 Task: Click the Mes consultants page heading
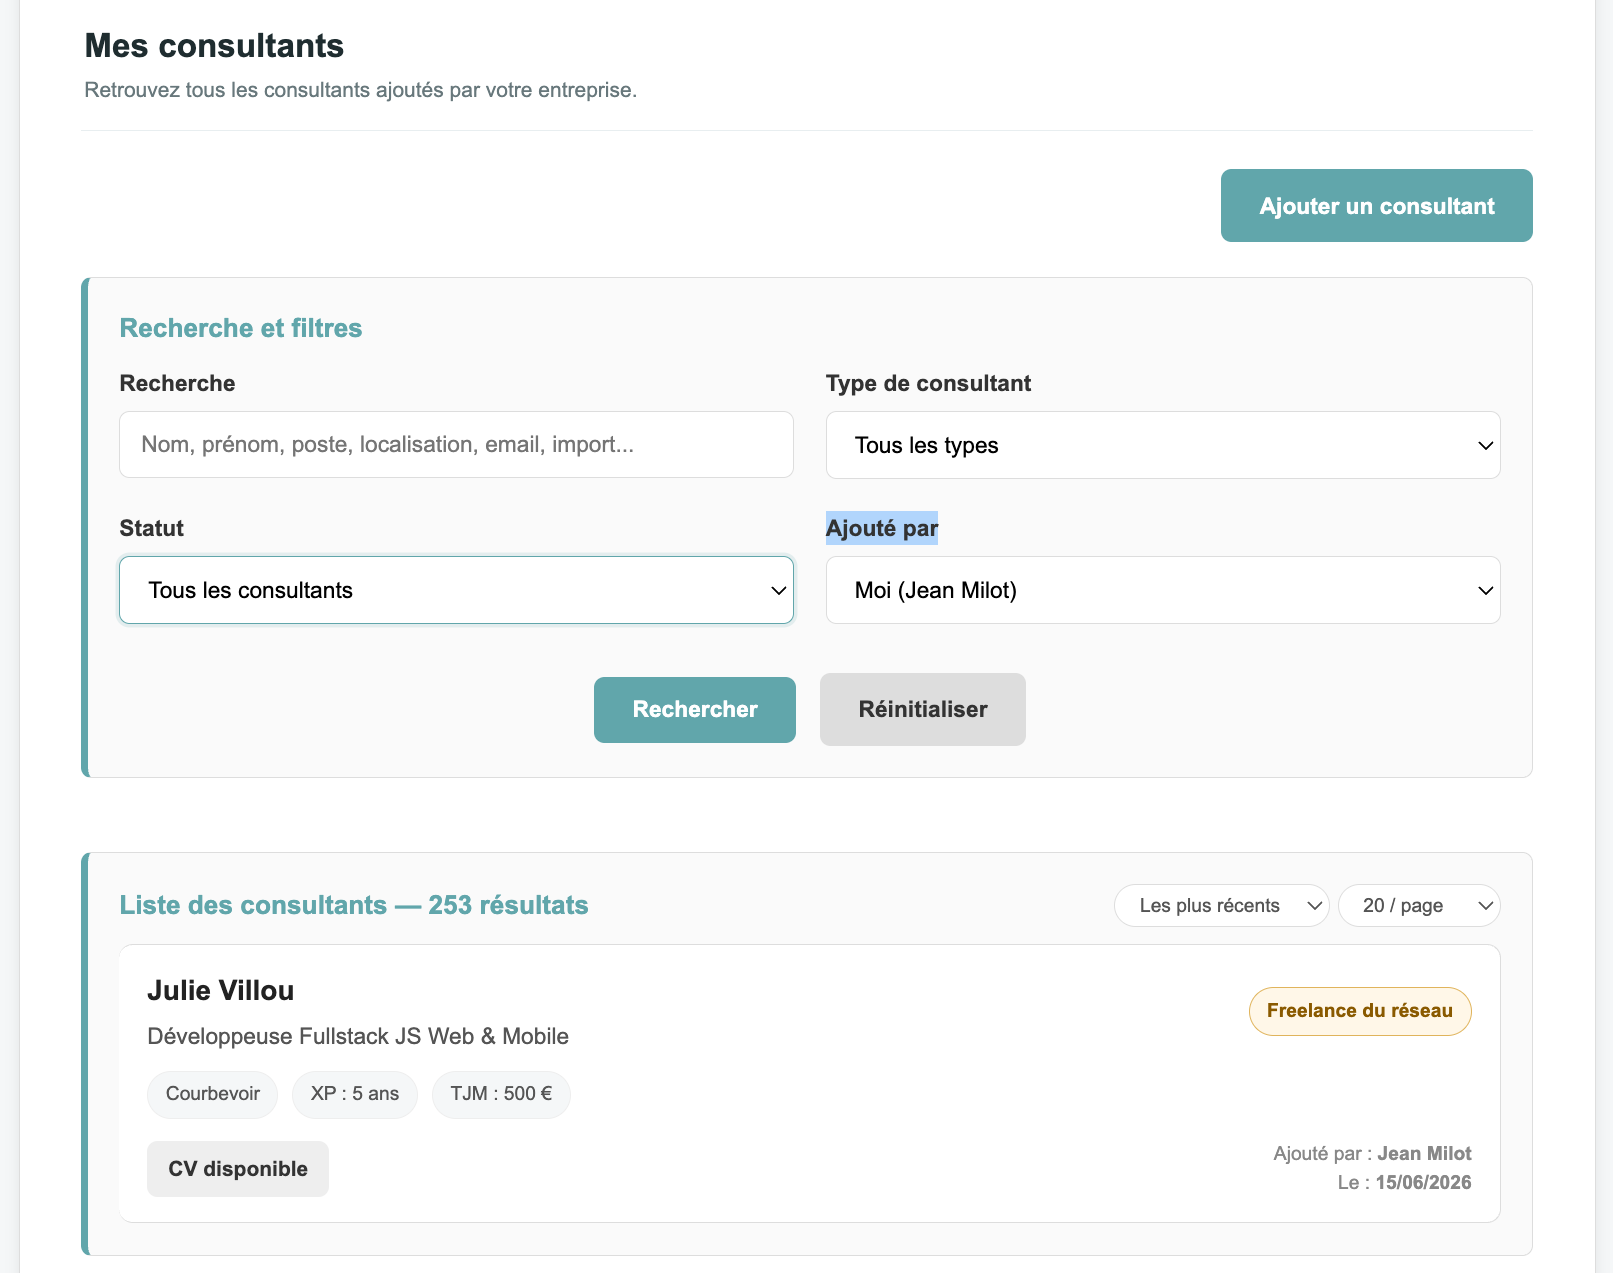214,46
